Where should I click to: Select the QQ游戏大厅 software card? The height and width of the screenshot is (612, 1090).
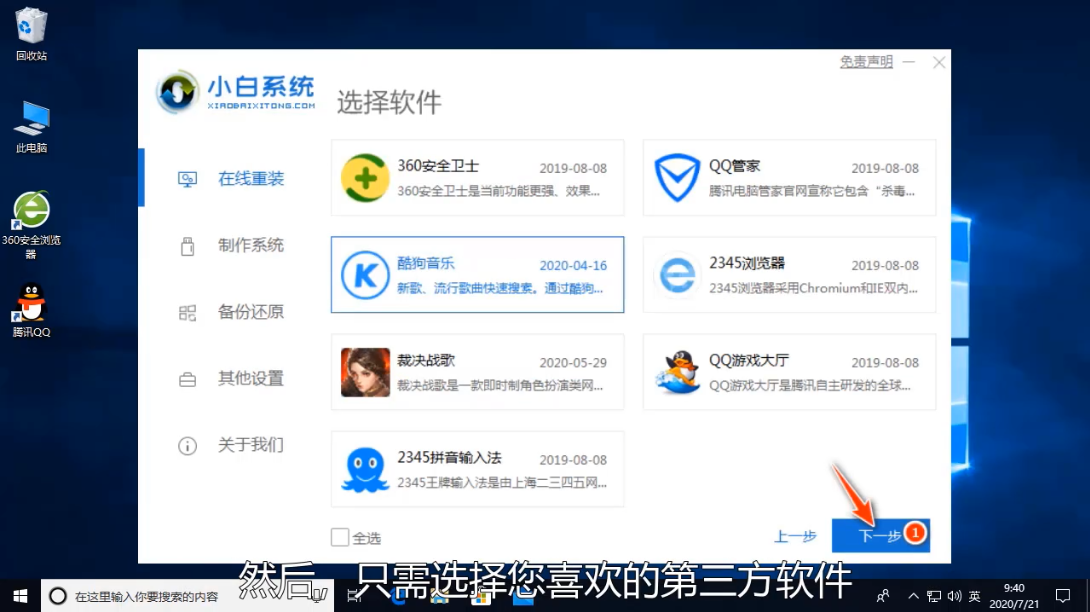[x=789, y=372]
